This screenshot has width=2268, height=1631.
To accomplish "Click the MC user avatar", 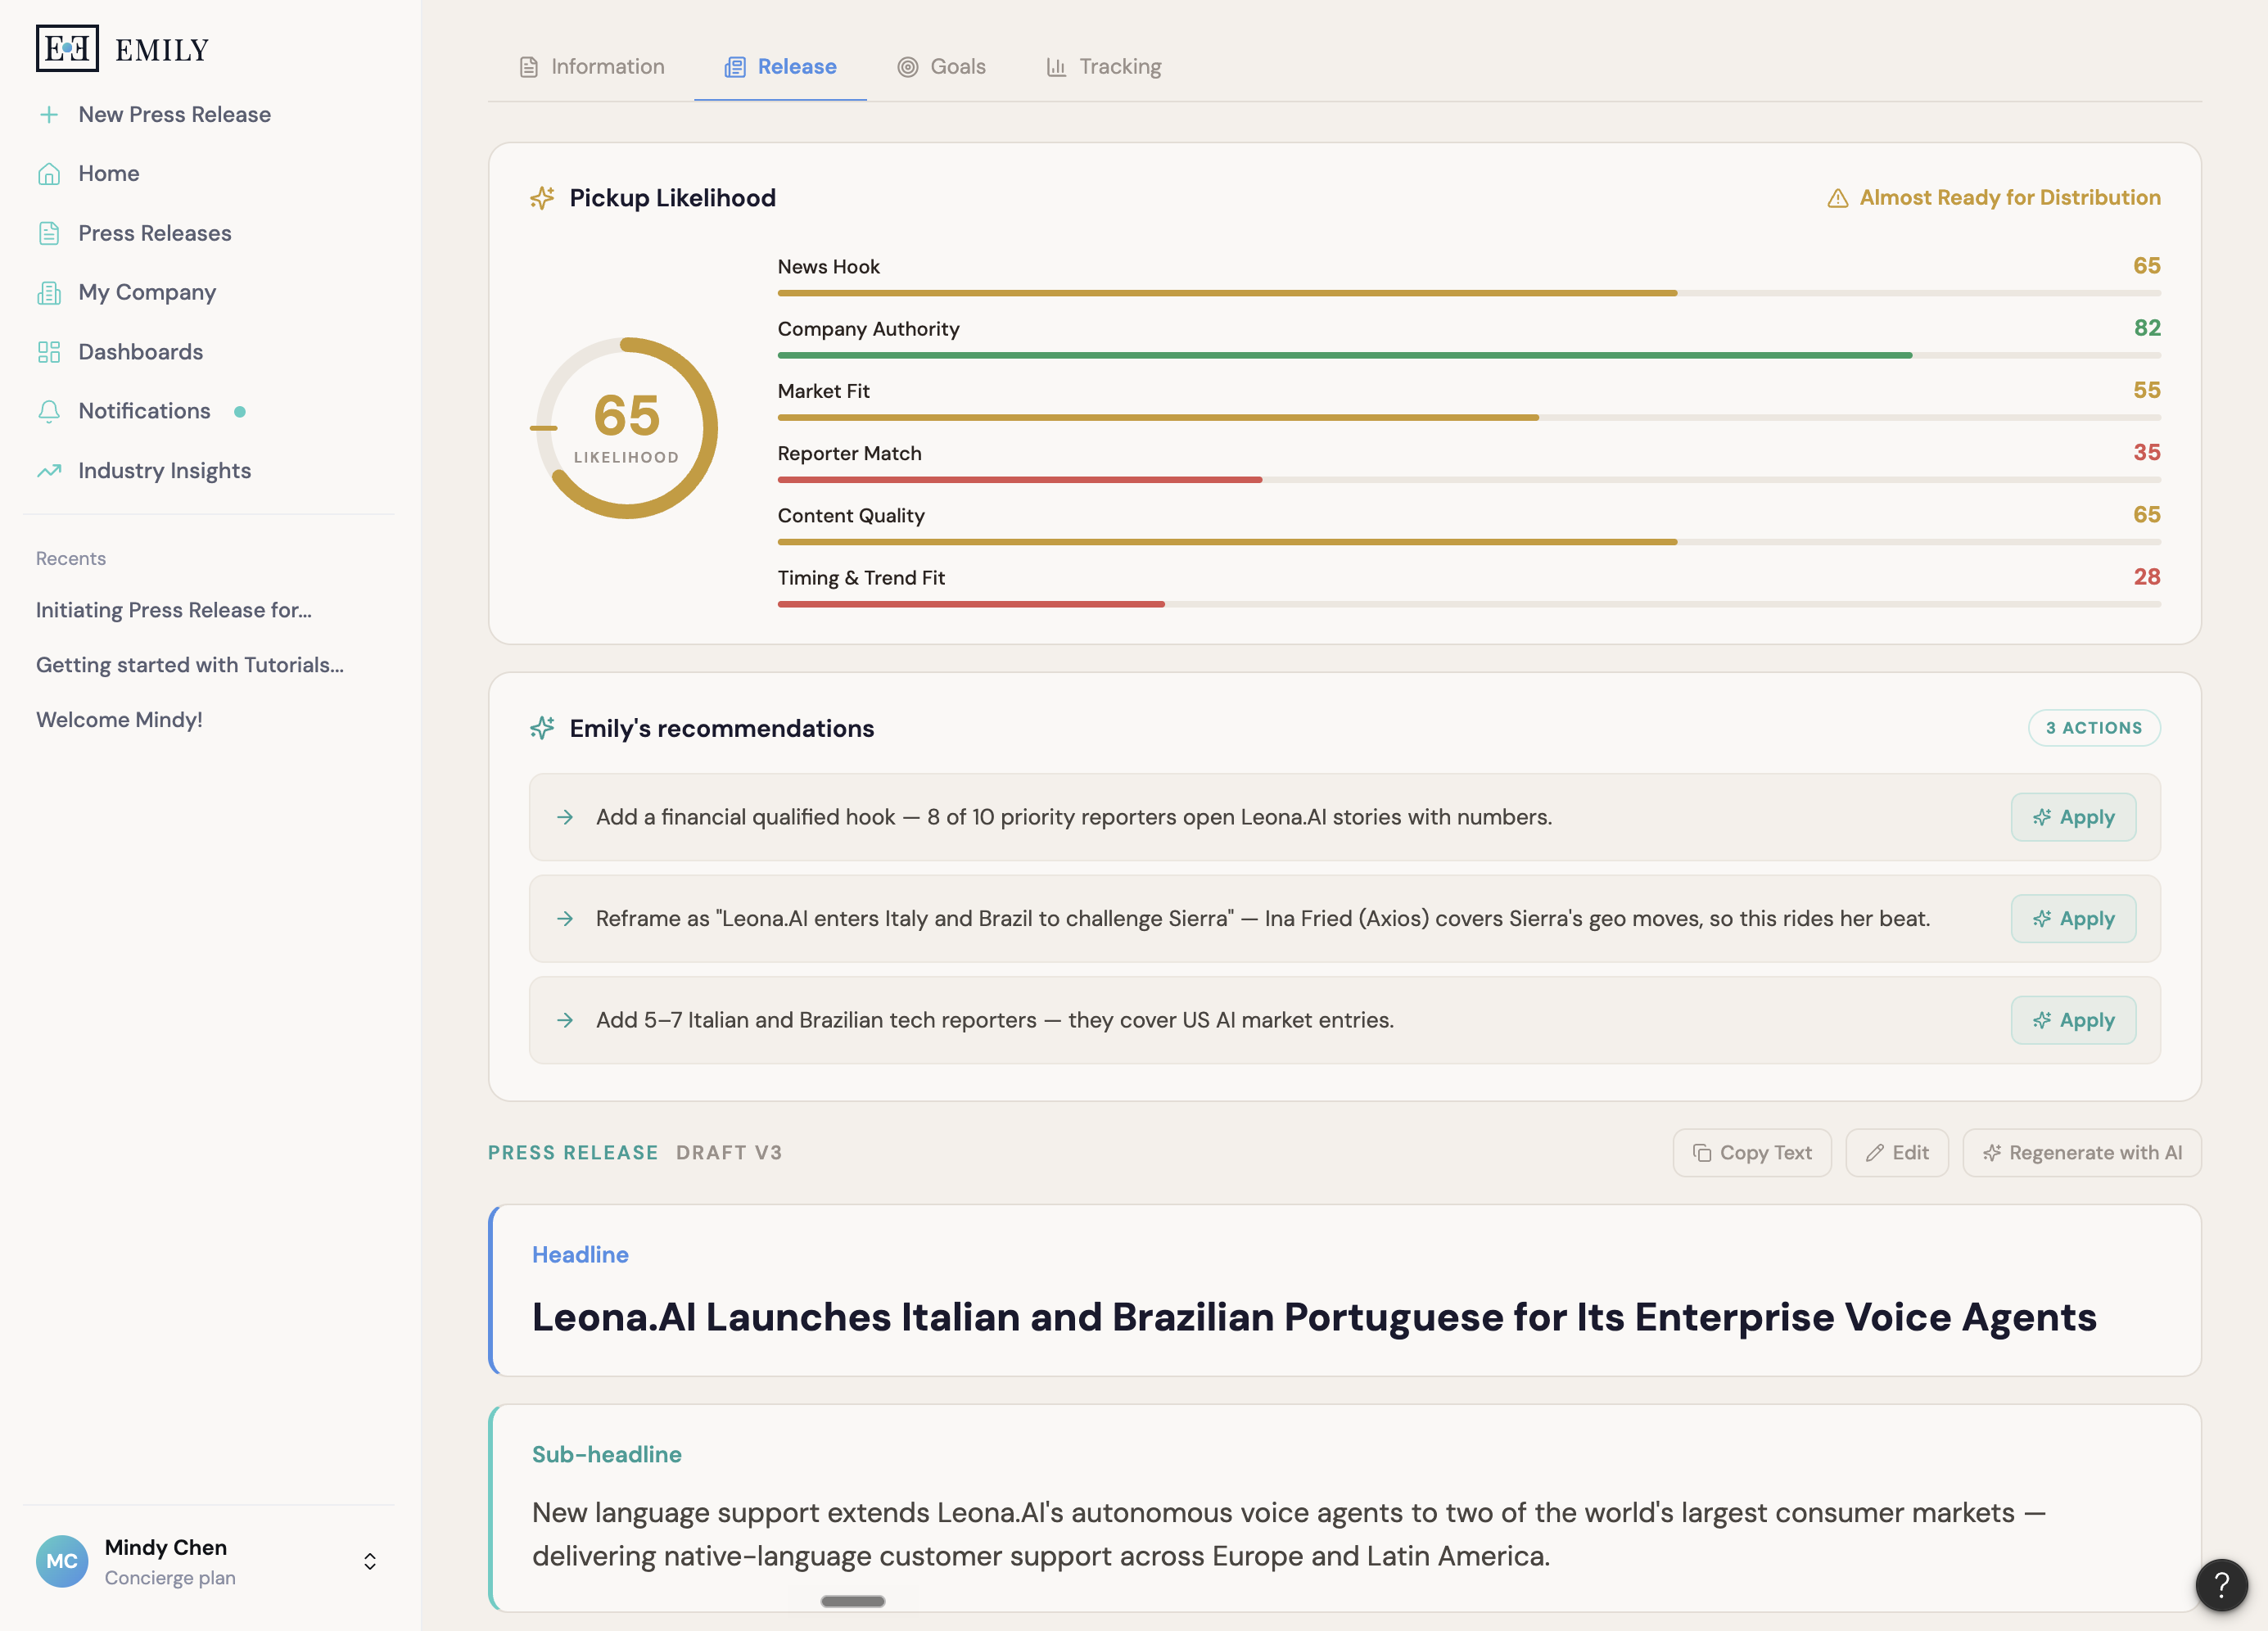I will point(62,1561).
